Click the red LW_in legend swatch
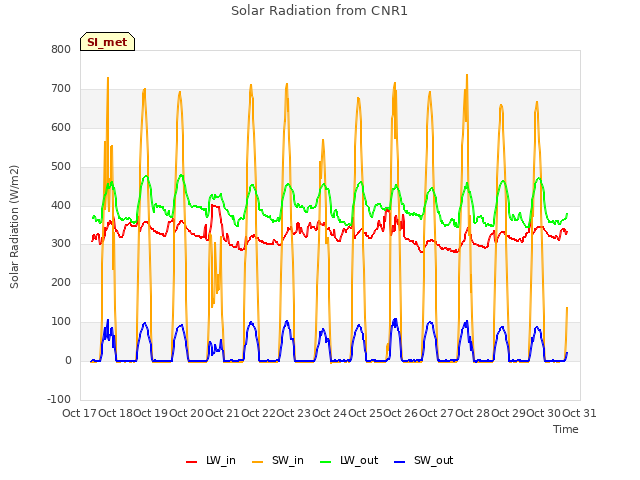This screenshot has height=480, width=640. coord(191,462)
